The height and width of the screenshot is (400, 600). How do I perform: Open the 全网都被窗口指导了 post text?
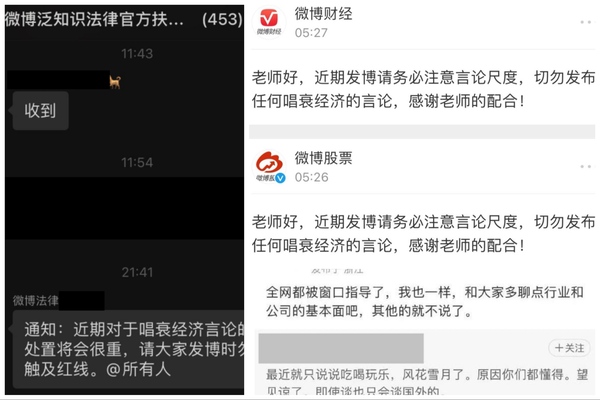click(x=424, y=302)
